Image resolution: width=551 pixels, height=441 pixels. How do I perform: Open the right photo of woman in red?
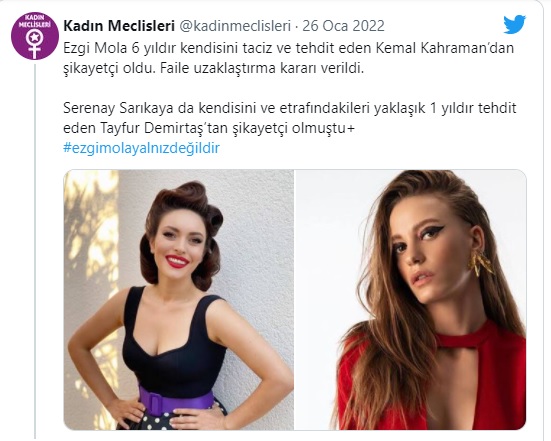click(x=410, y=300)
